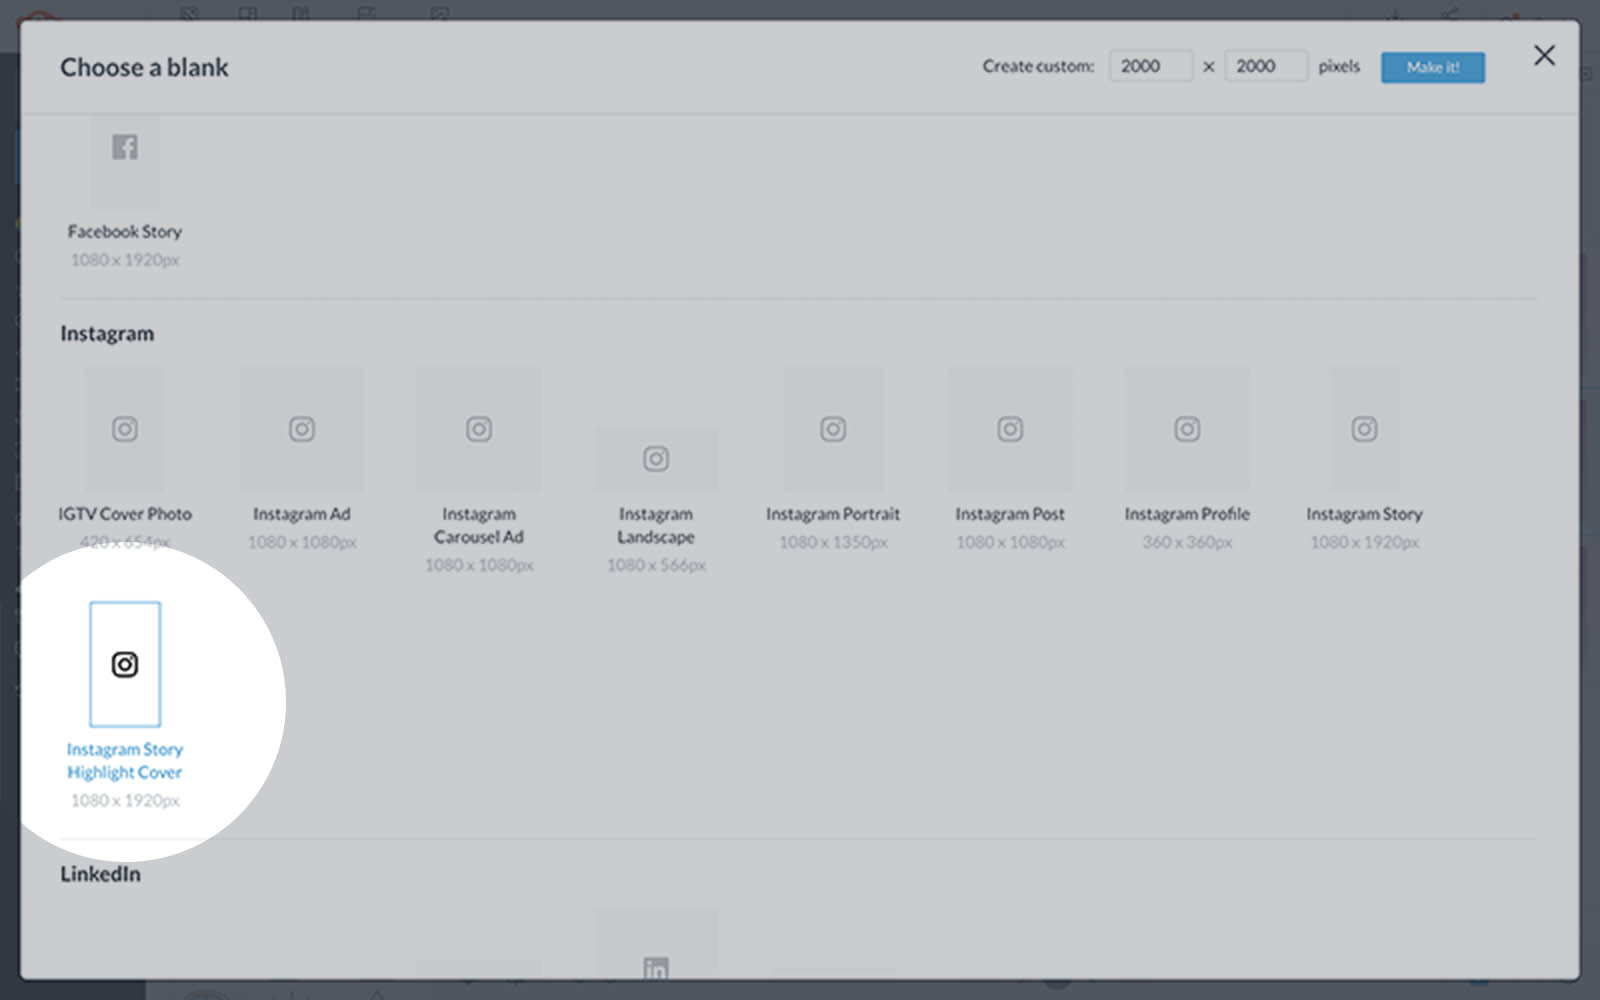Close the Choose a blank dialog

(x=1544, y=56)
